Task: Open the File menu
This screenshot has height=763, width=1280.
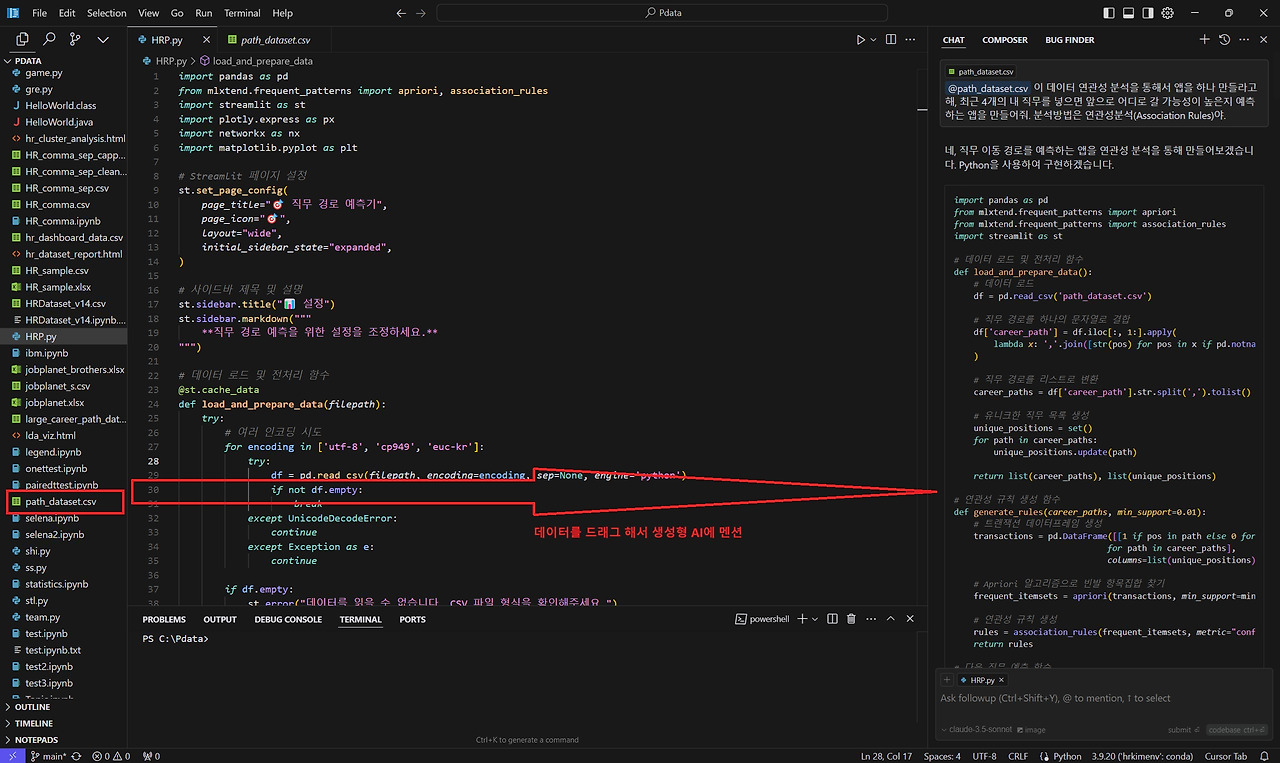Action: click(39, 13)
